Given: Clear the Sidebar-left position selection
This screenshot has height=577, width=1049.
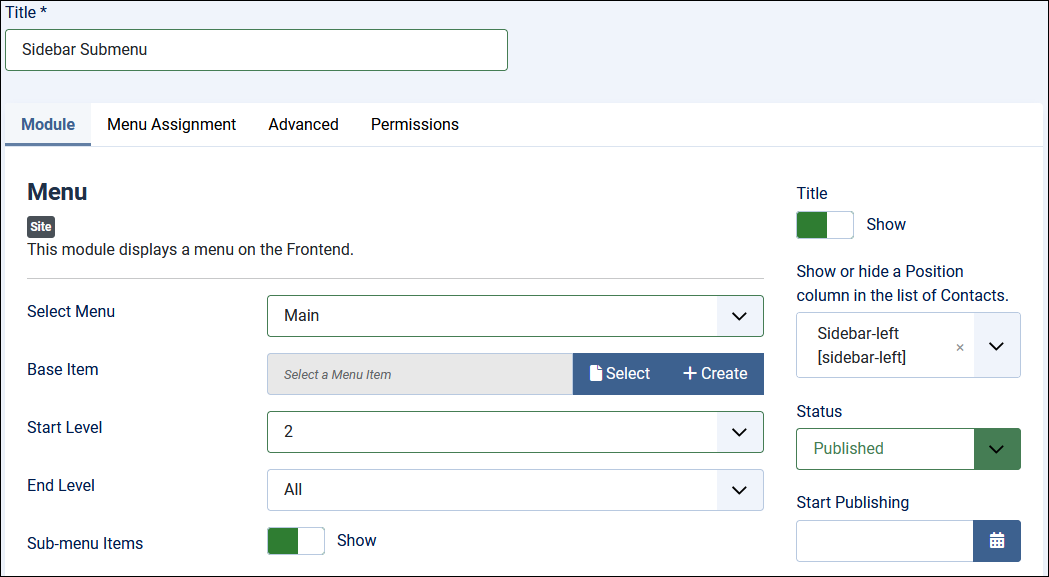Looking at the screenshot, I should (960, 347).
